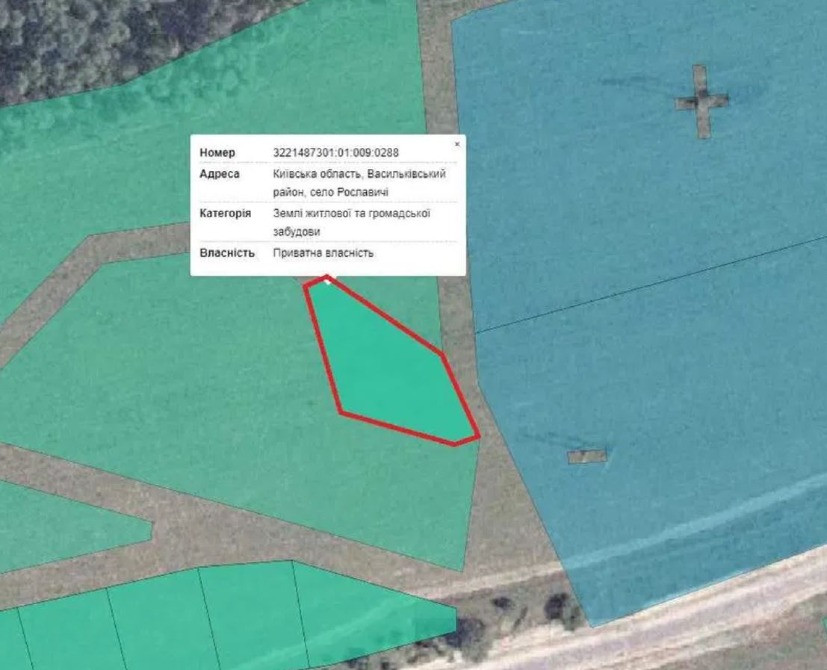This screenshot has height=670, width=827.
Task: Click the Власність field label
Action: (x=227, y=253)
